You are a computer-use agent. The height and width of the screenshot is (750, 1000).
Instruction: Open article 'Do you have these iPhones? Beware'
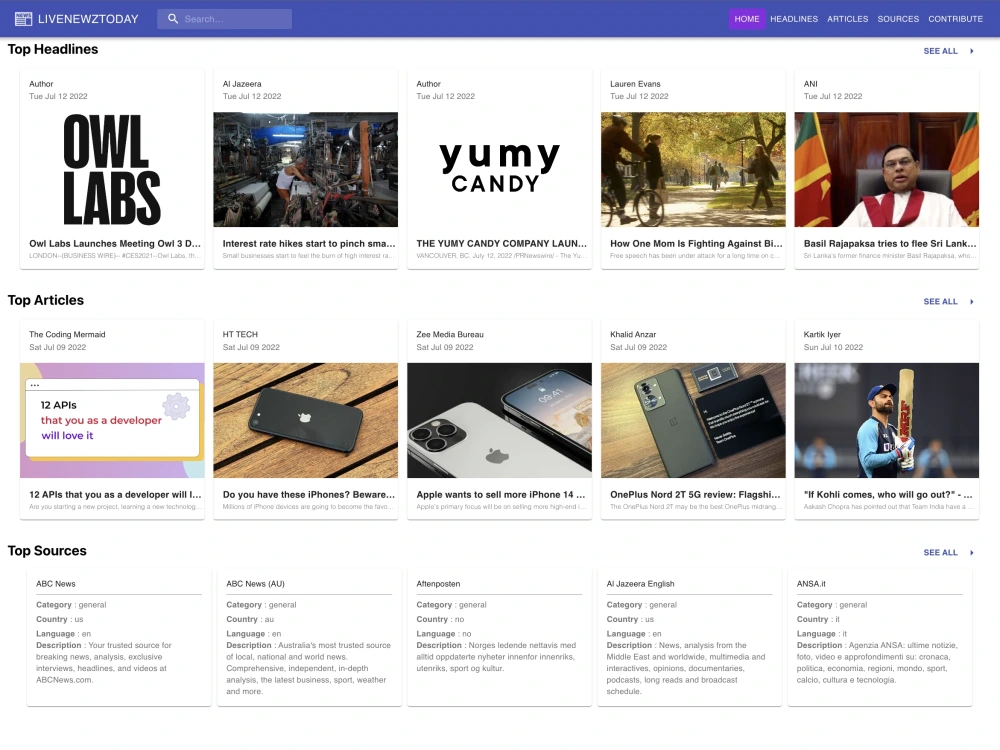point(309,494)
